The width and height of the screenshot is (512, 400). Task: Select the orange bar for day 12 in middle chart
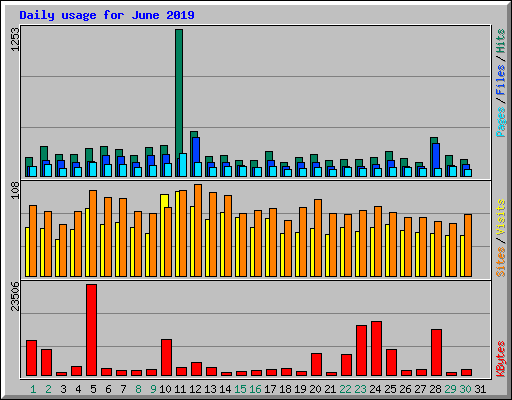198,230
